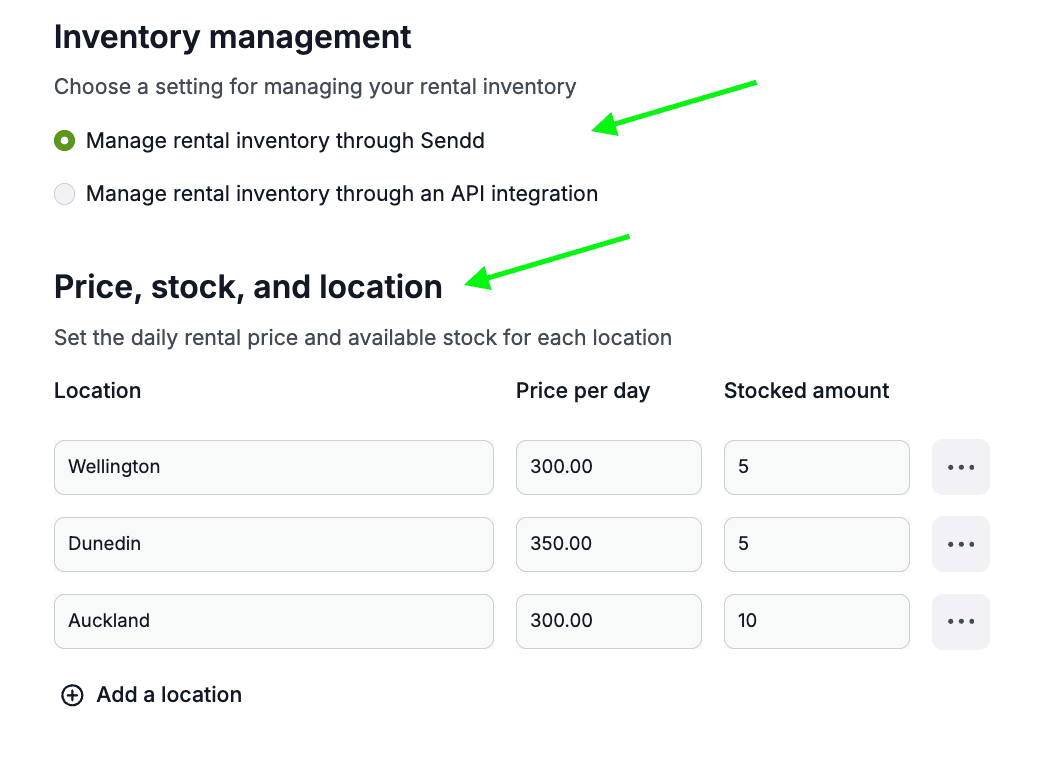The width and height of the screenshot is (1038, 762).
Task: Click the Inventory management heading
Action: click(x=232, y=37)
